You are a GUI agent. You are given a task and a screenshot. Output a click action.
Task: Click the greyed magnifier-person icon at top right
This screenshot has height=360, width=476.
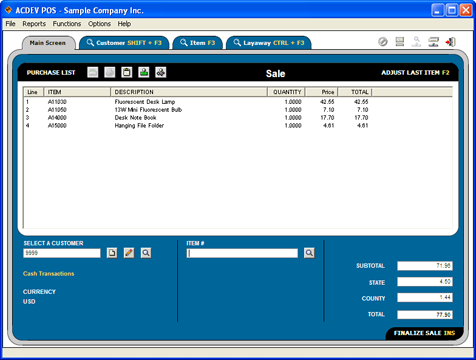click(x=416, y=42)
